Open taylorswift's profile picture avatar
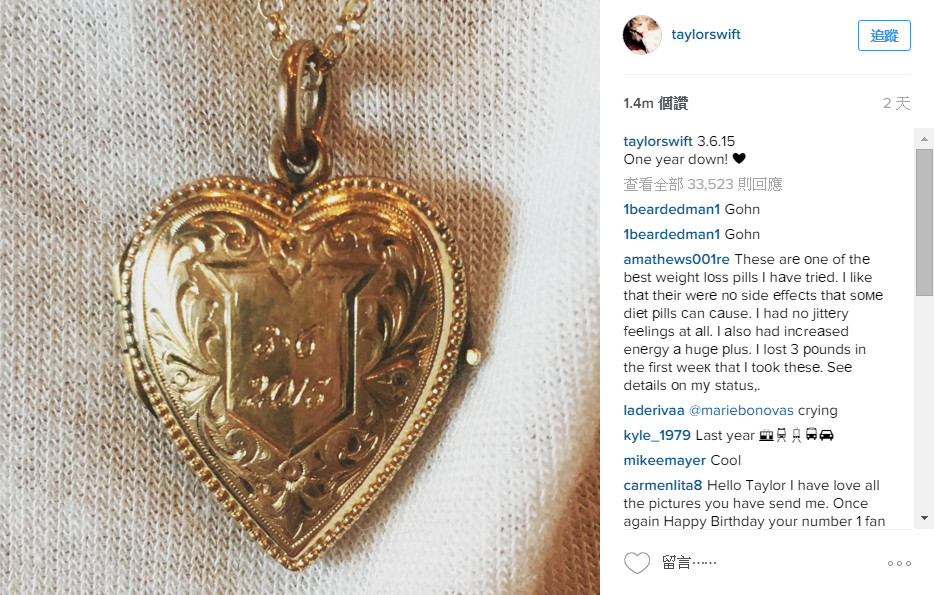The width and height of the screenshot is (934, 595). (x=642, y=35)
